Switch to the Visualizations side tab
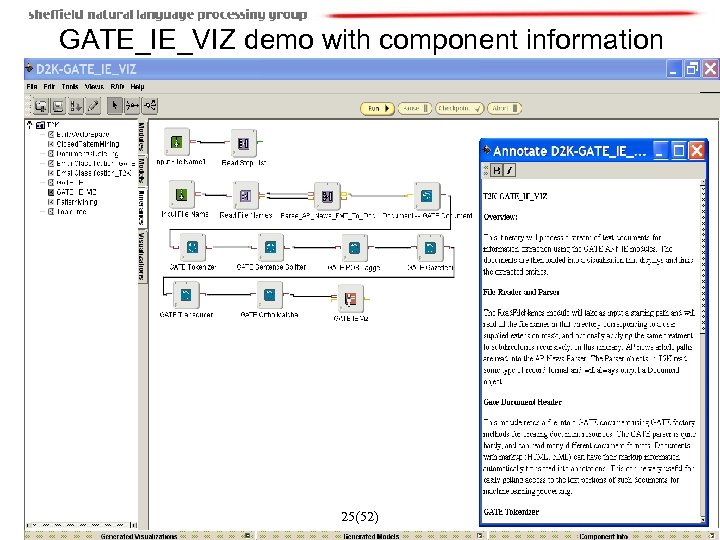The height and width of the screenshot is (540, 720). (142, 255)
